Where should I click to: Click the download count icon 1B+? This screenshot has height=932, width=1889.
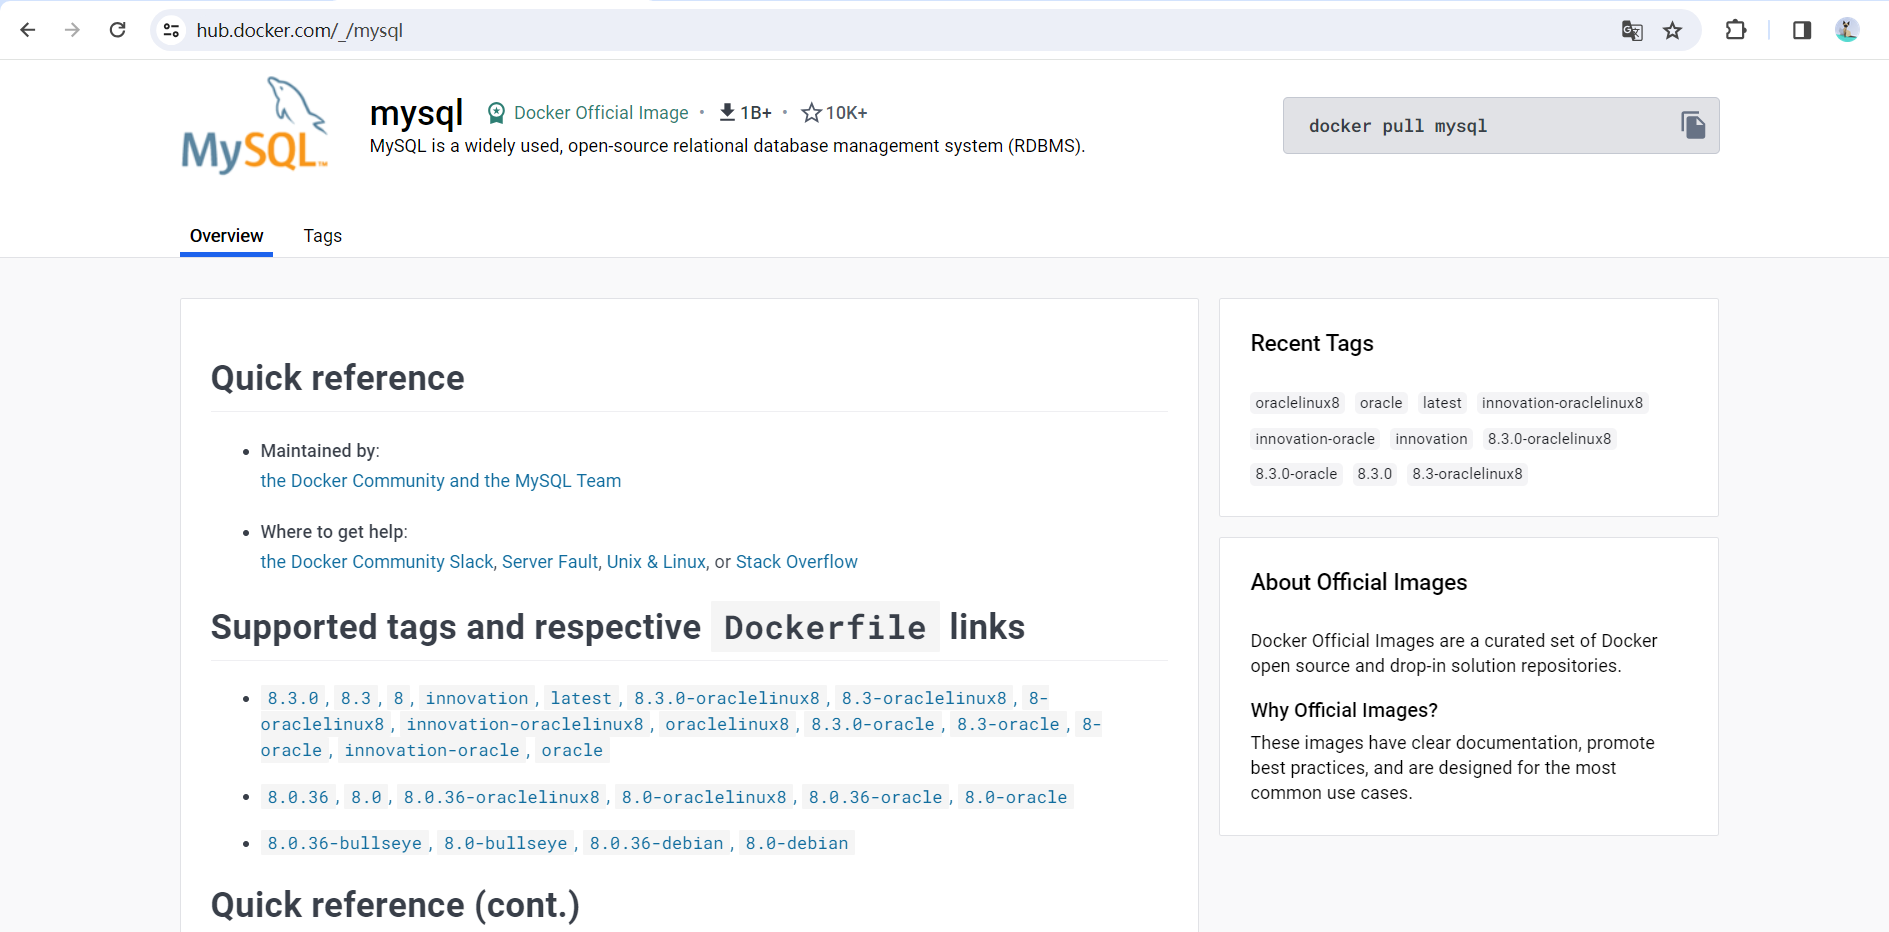[x=727, y=112]
